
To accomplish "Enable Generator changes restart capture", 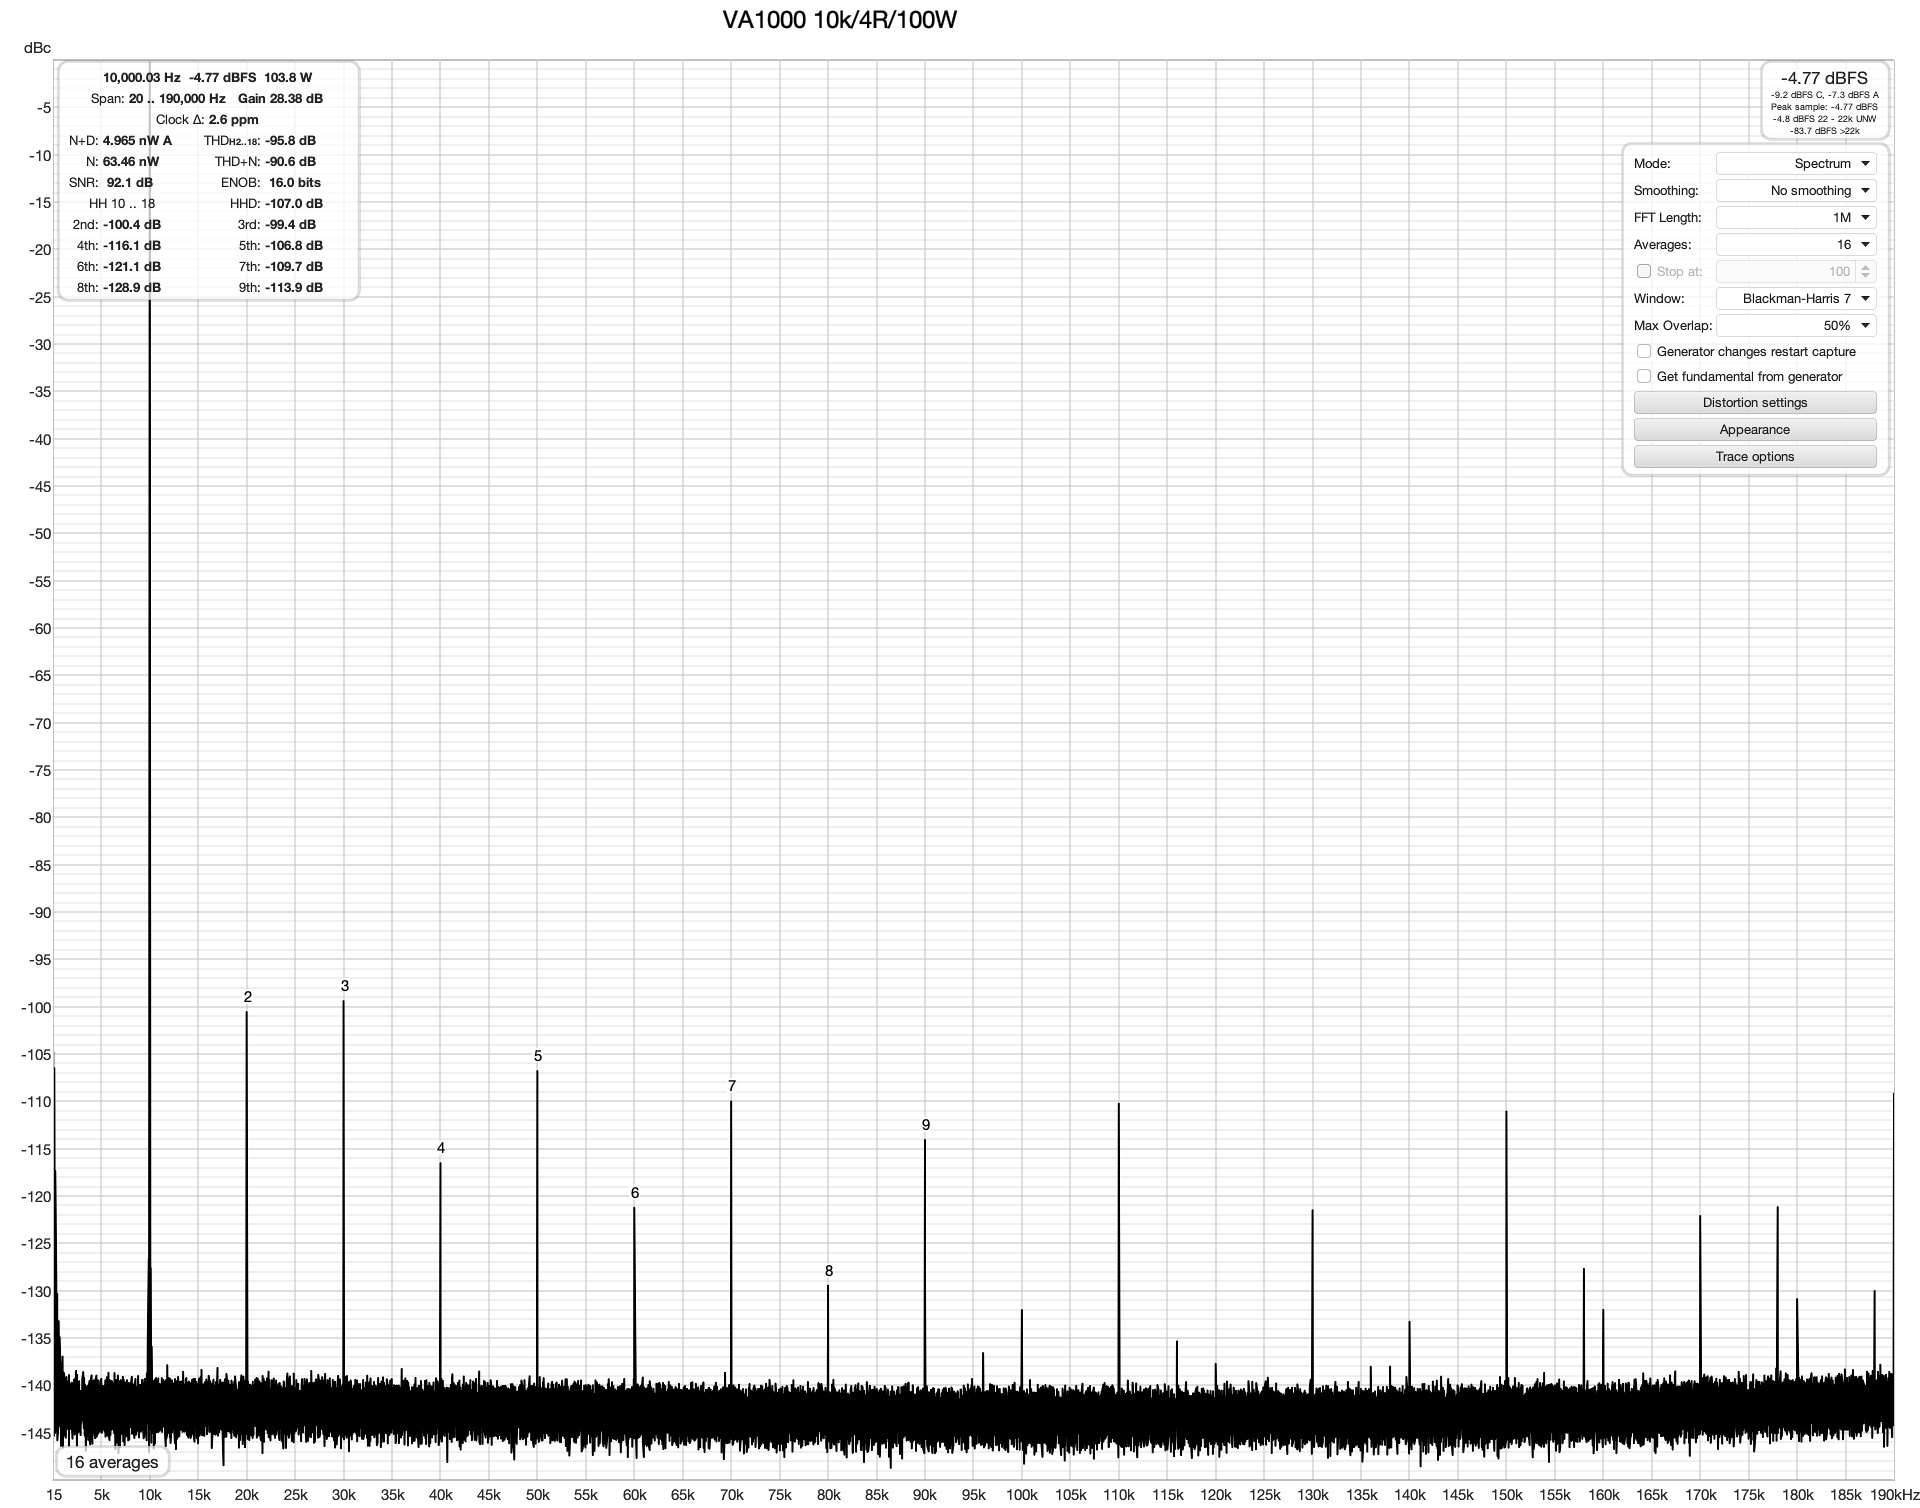I will pyautogui.click(x=1643, y=352).
